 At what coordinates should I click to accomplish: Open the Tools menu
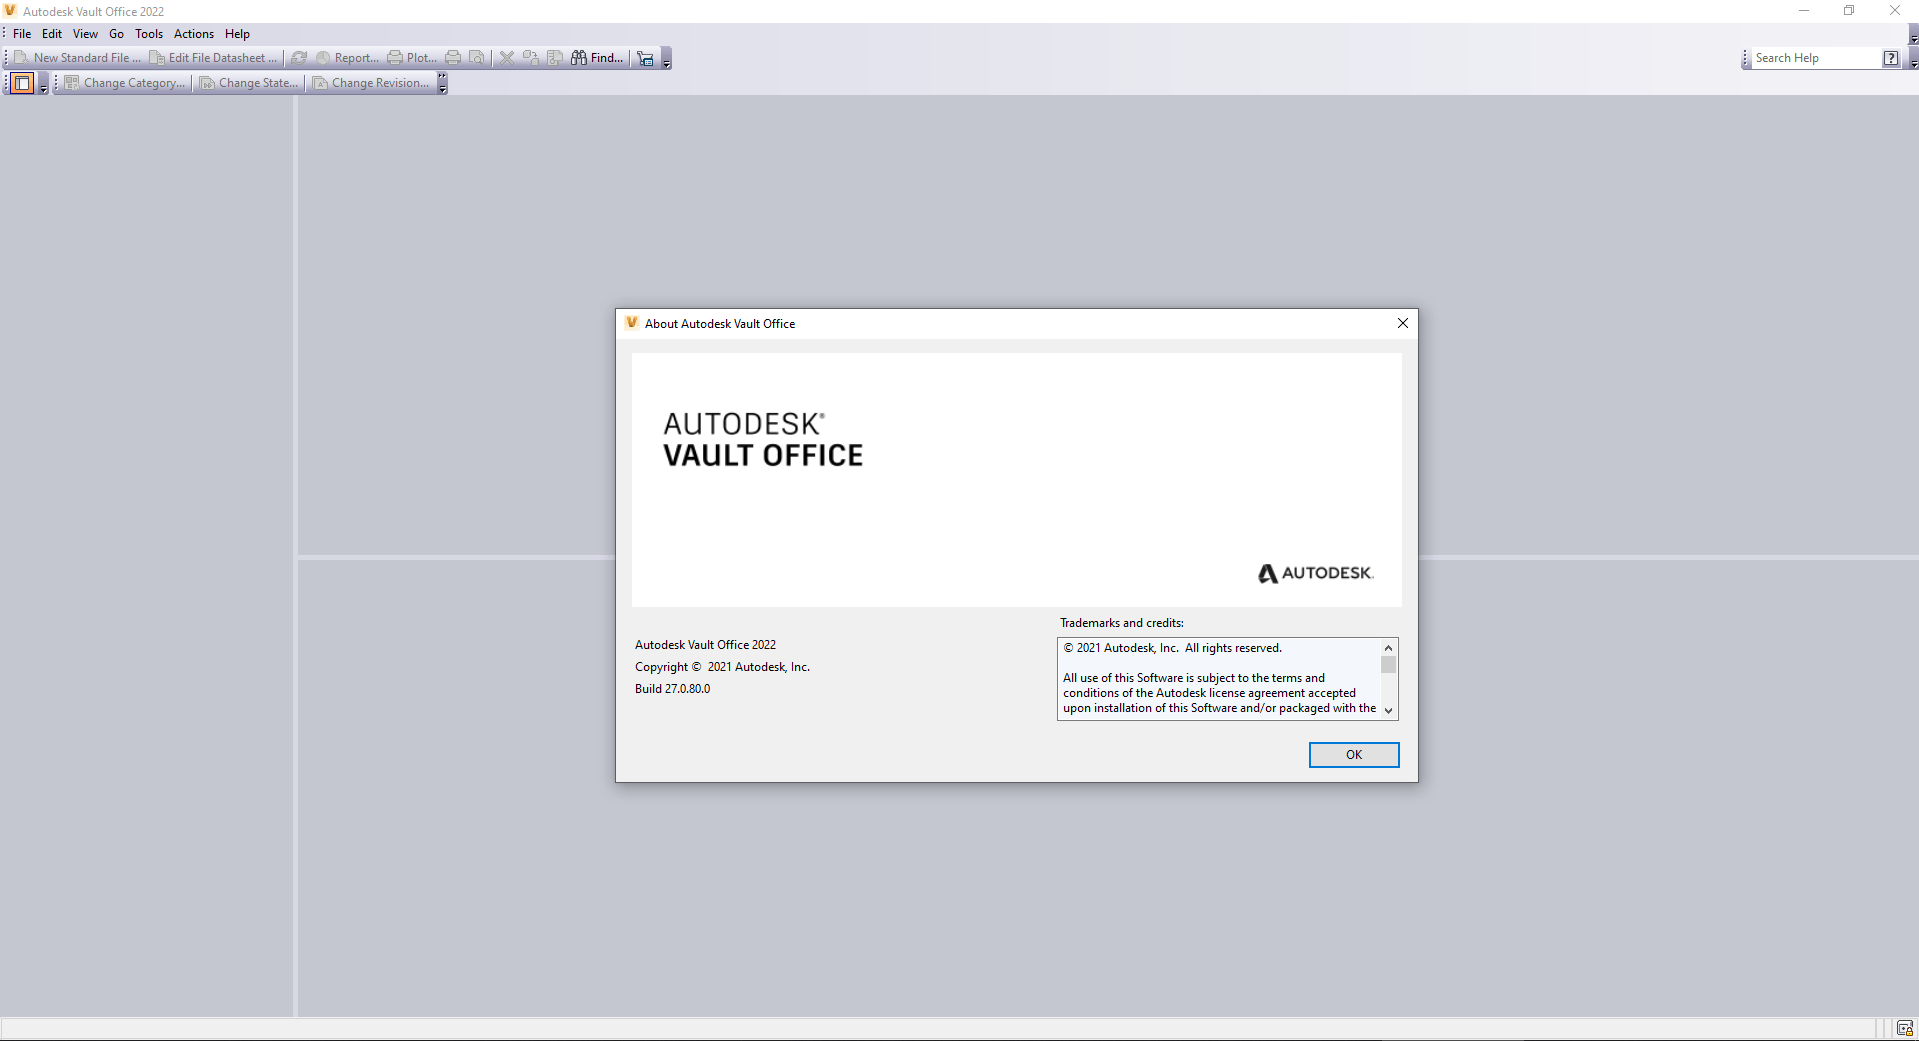pyautogui.click(x=149, y=34)
